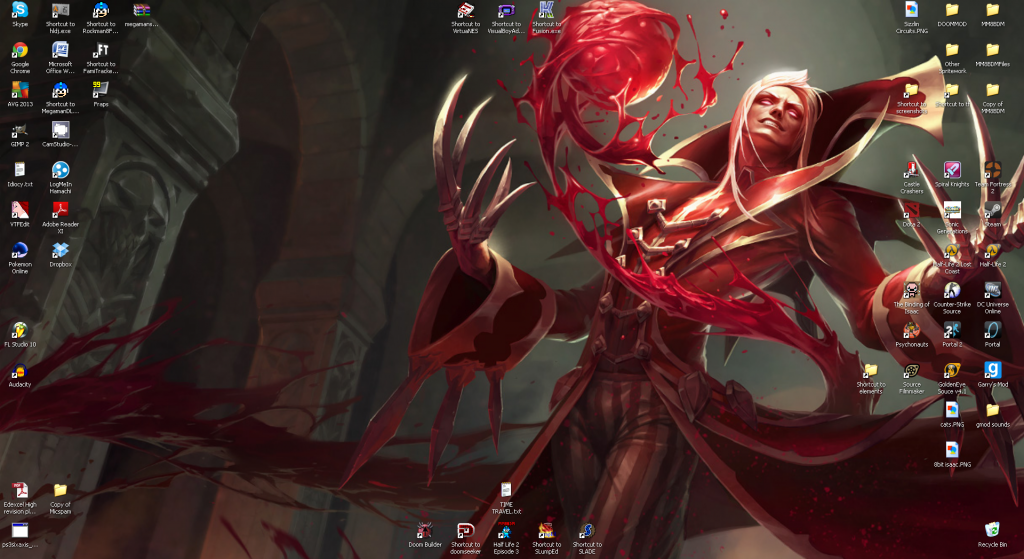The height and width of the screenshot is (559, 1024).
Task: Select the Dropbox shortcut icon
Action: click(x=60, y=250)
